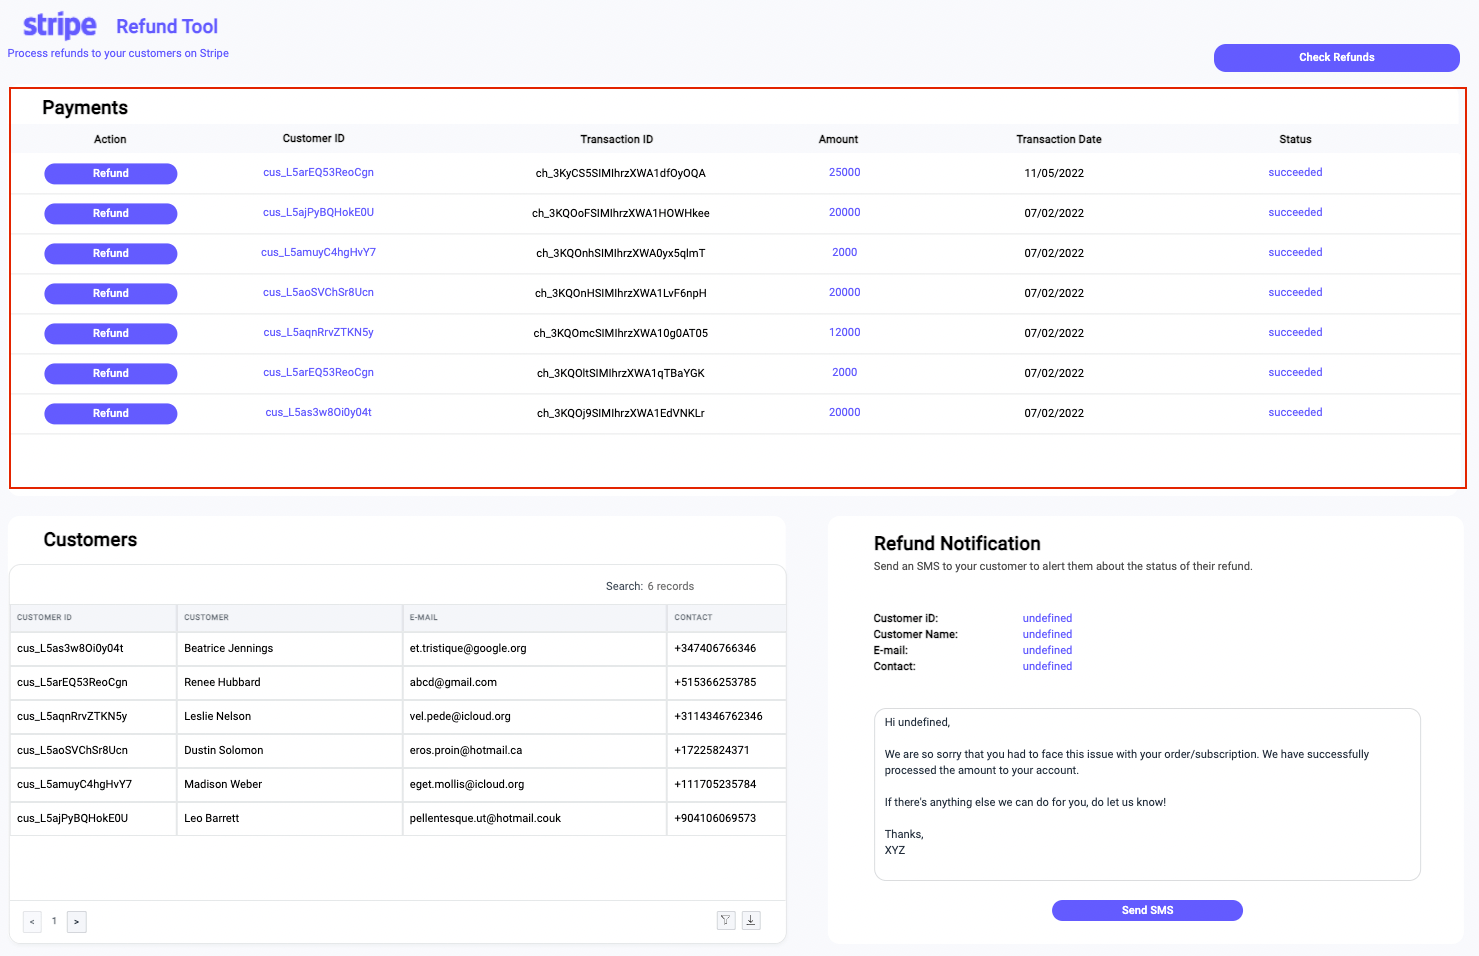Open customer link cus_L5as3w8Oi0y04t in Payments
This screenshot has height=956, width=1479.
[x=318, y=412]
